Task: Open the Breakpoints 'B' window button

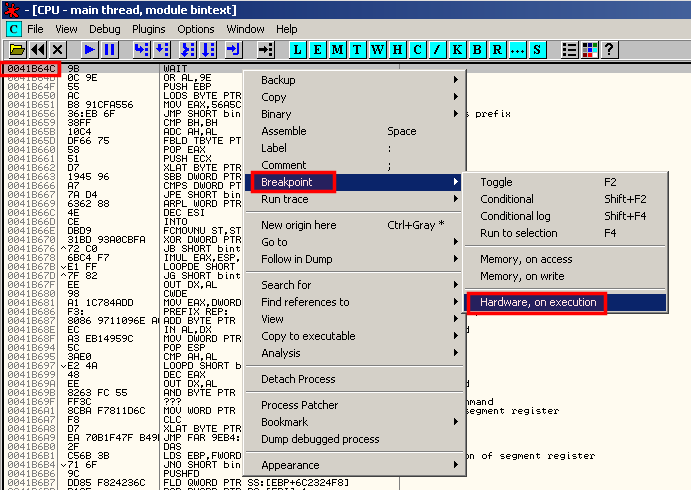Action: point(478,49)
